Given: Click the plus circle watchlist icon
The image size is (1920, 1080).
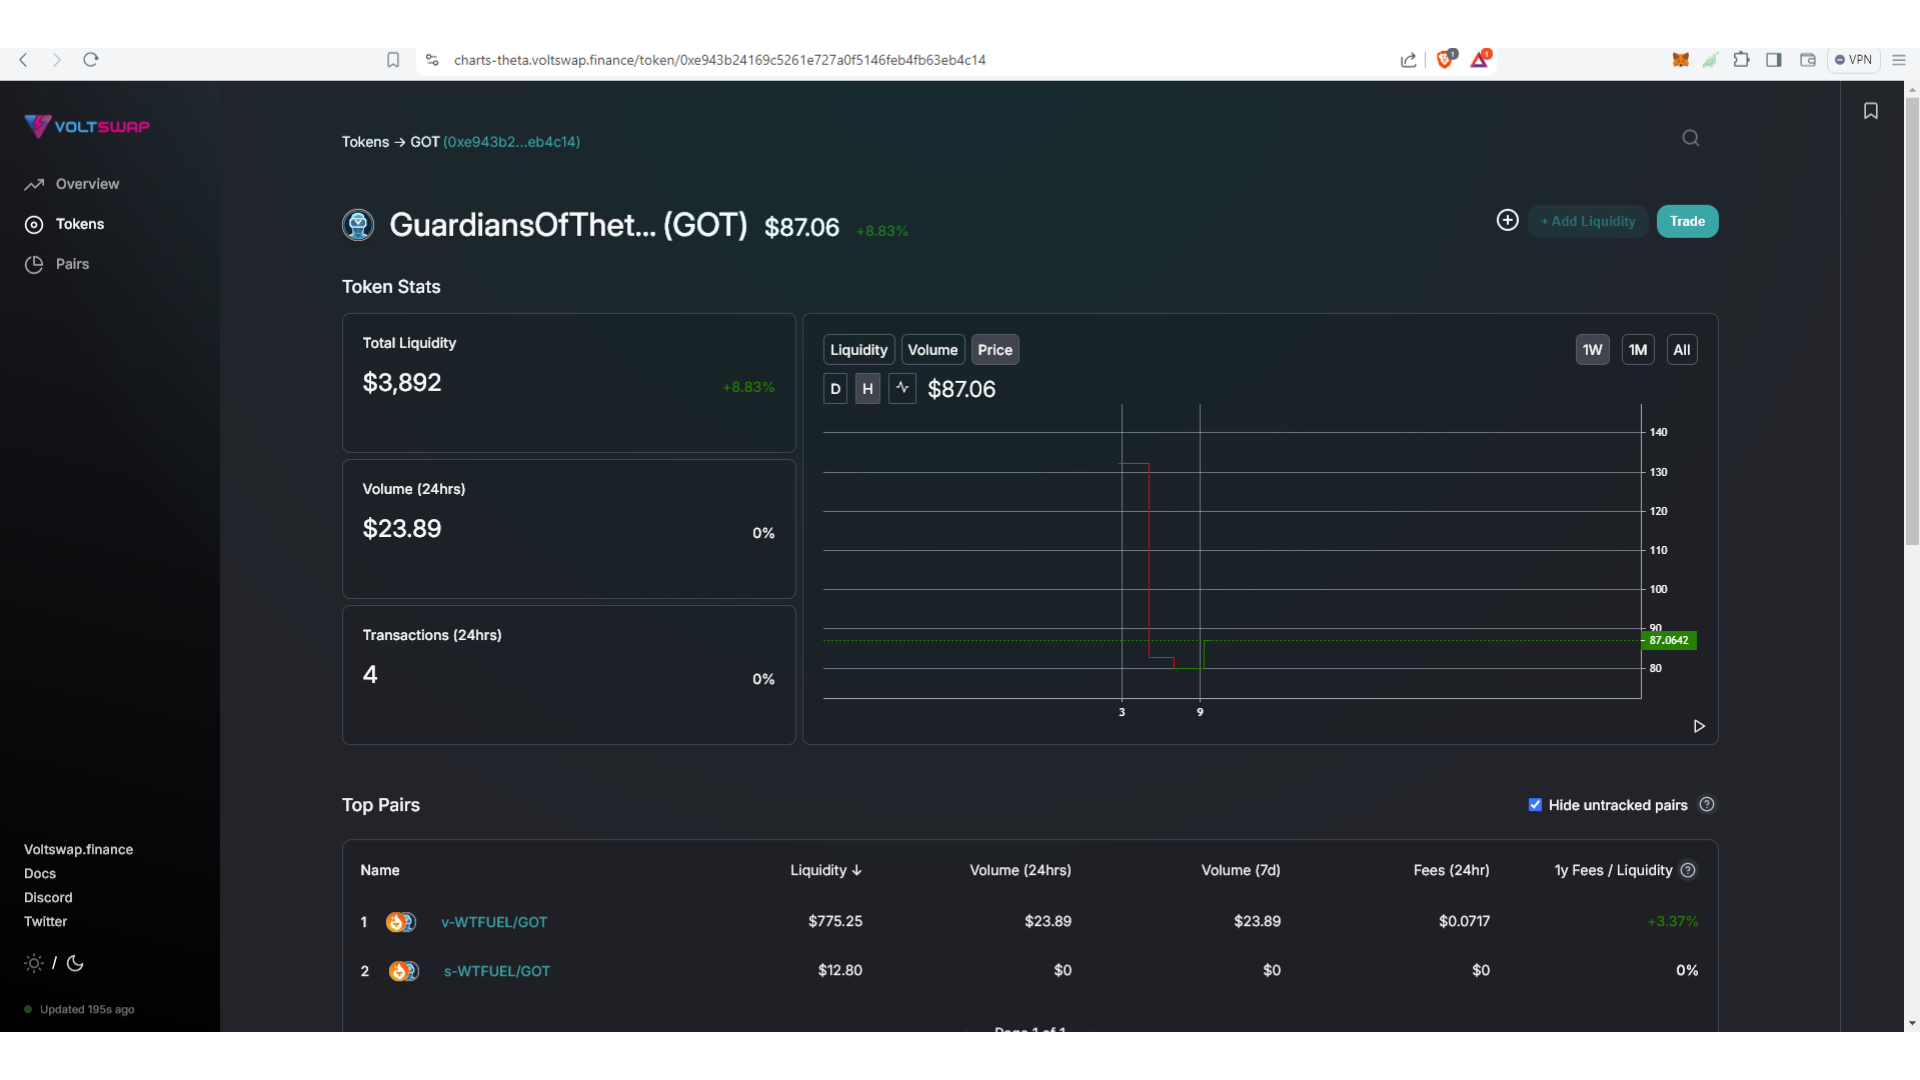Looking at the screenshot, I should click(x=1507, y=220).
